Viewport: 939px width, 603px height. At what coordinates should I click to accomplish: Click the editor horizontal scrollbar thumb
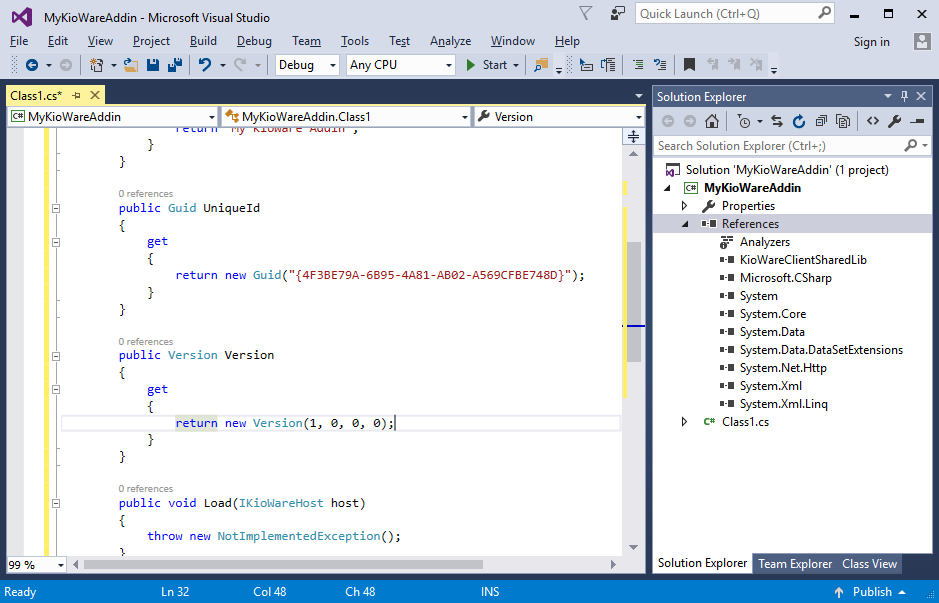(283, 565)
